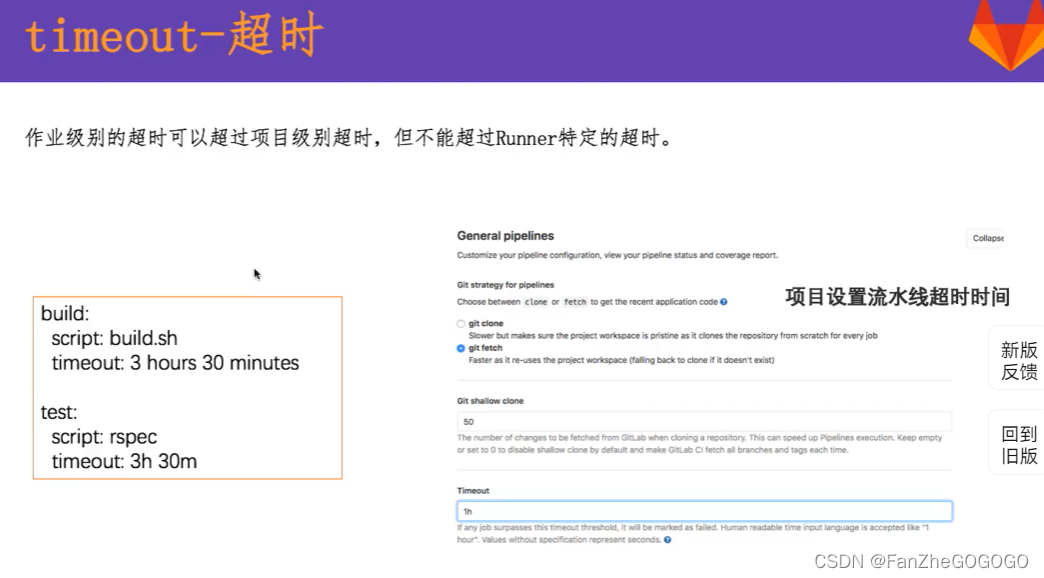The width and height of the screenshot is (1044, 578).
Task: Click the title 'timeout-超时'
Action: (x=174, y=35)
